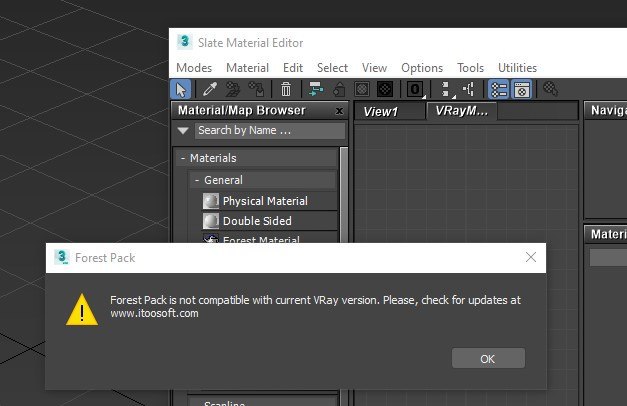Open the Material menu
This screenshot has height=406, width=627.
(x=248, y=68)
